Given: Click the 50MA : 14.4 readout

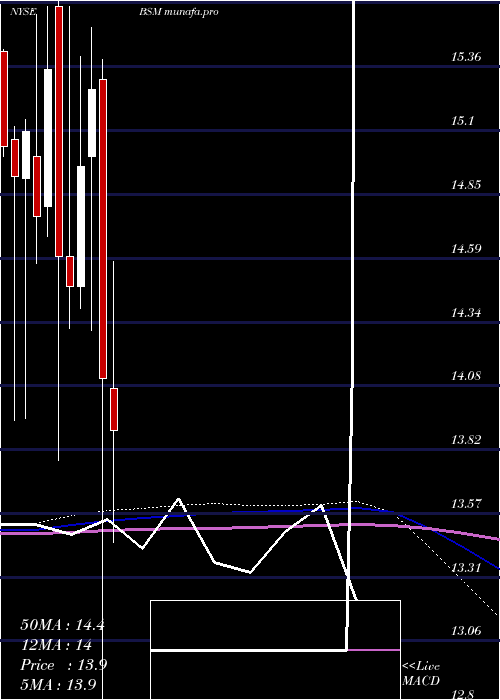Looking at the screenshot, I should coord(62,625).
